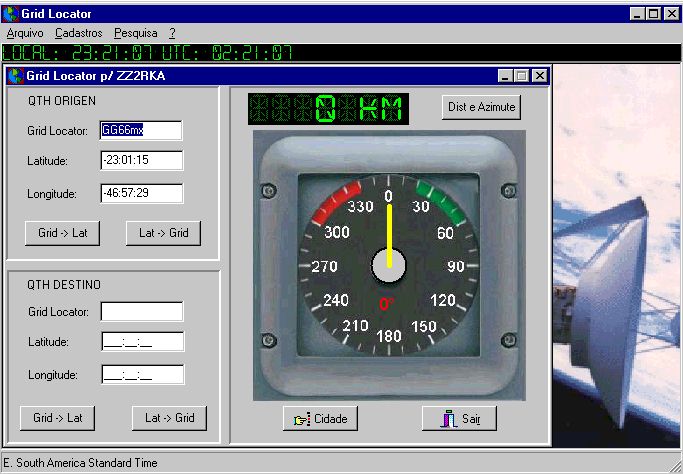Click the 0 KM distance display
This screenshot has width=683, height=474.
328,109
